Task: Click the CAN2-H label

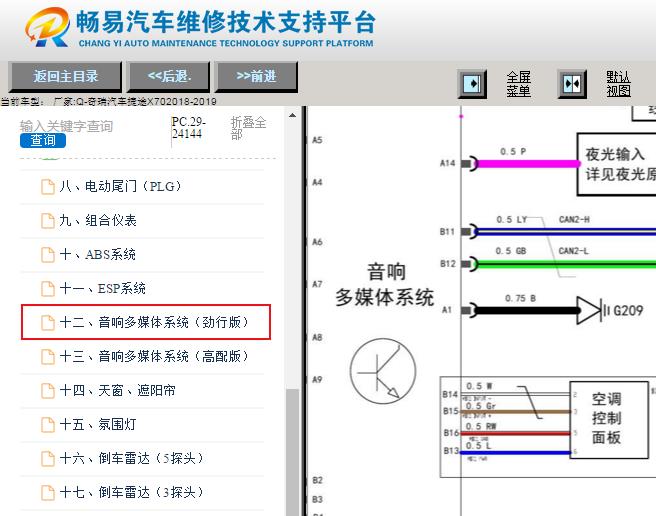Action: pos(574,220)
